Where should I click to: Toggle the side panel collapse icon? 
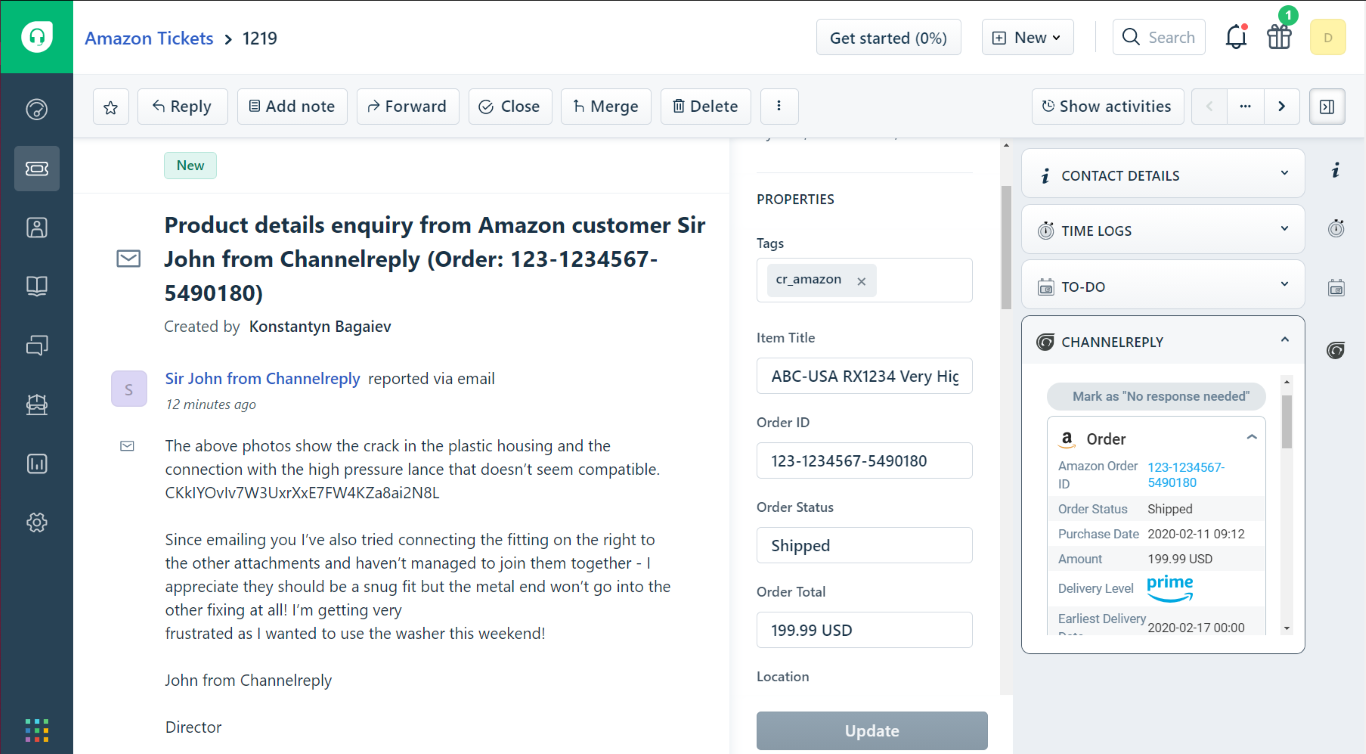pyautogui.click(x=1327, y=106)
